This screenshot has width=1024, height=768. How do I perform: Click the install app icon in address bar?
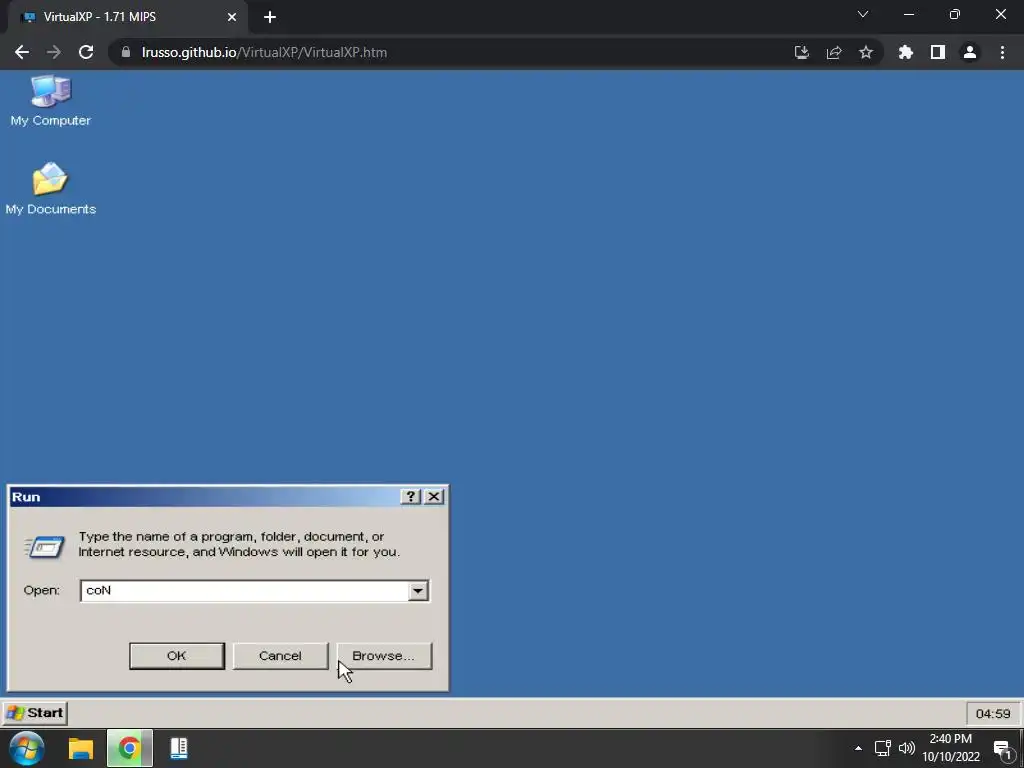(x=801, y=52)
